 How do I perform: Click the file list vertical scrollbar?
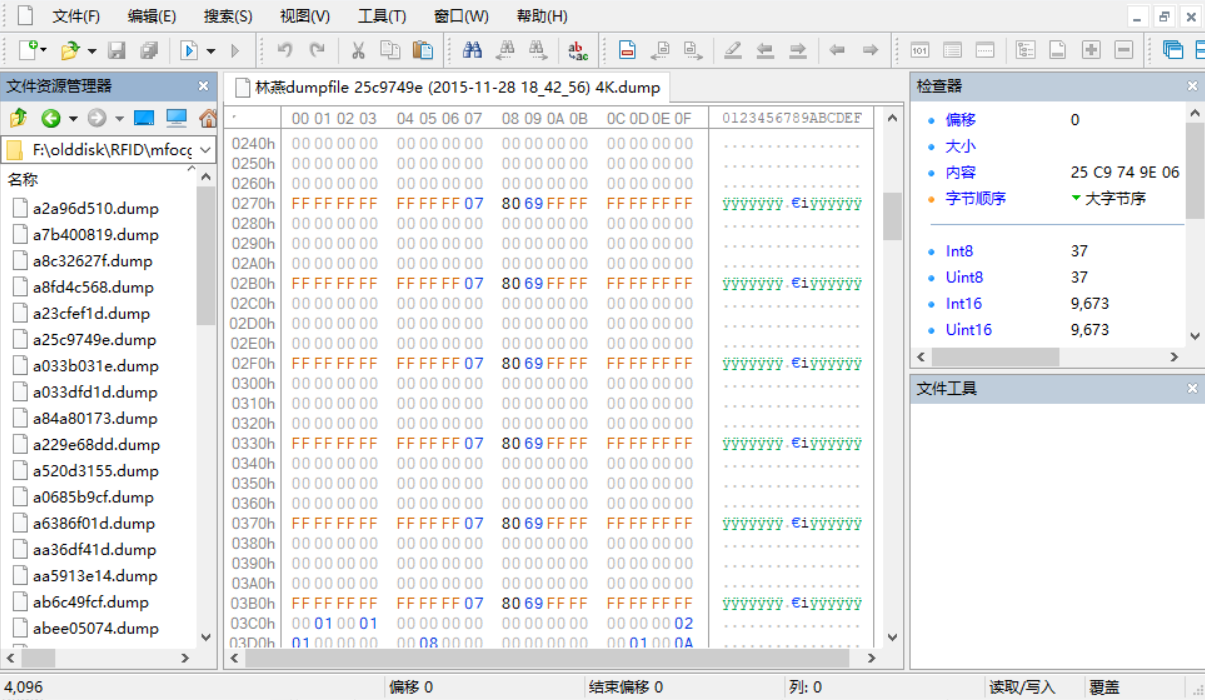(x=205, y=407)
